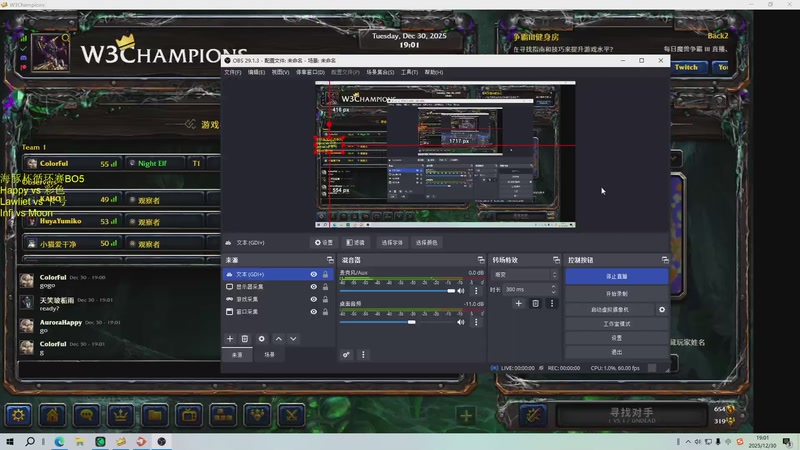Open OBS 编辑(E) menu
Image resolution: width=800 pixels, height=450 pixels.
pyautogui.click(x=256, y=72)
